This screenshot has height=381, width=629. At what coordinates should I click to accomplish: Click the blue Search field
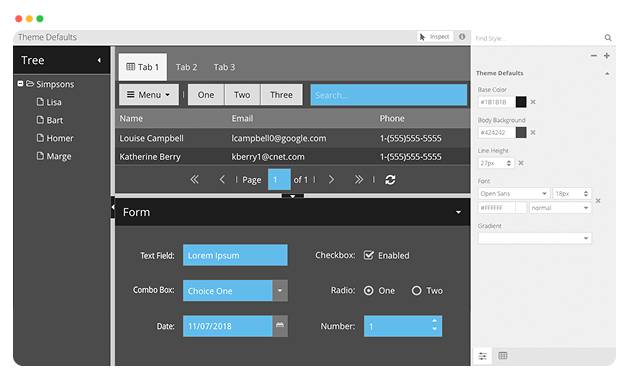coord(389,95)
